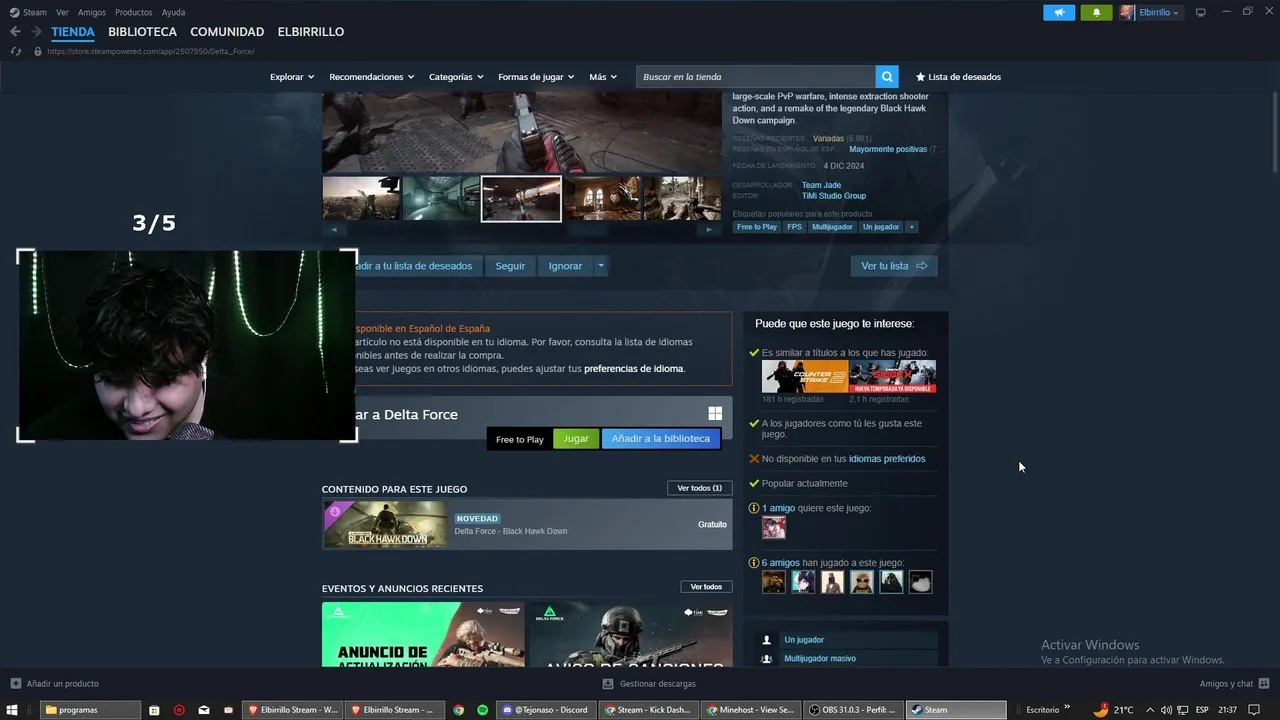Viewport: 1280px width, 720px height.
Task: Click the Windows platform icon in purchase box
Action: (x=715, y=413)
